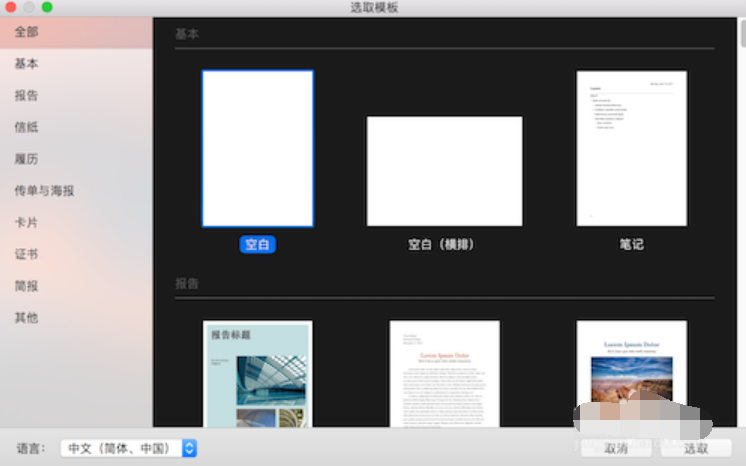Select the 空白 blank portrait template thumbnail
The image size is (746, 466).
tap(257, 149)
